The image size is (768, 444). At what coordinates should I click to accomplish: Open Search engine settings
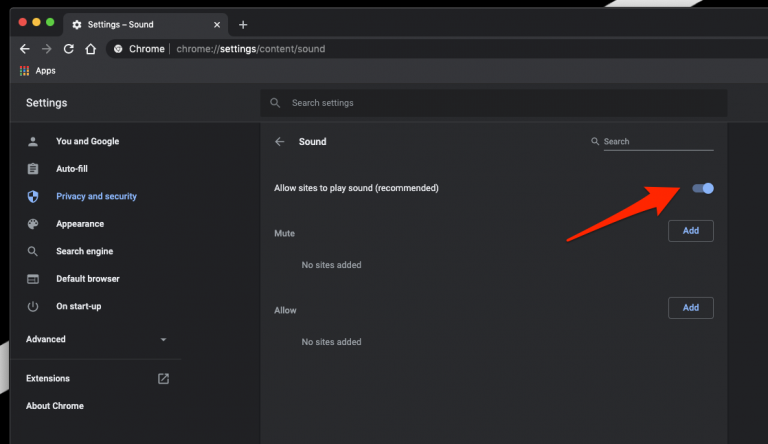click(85, 251)
